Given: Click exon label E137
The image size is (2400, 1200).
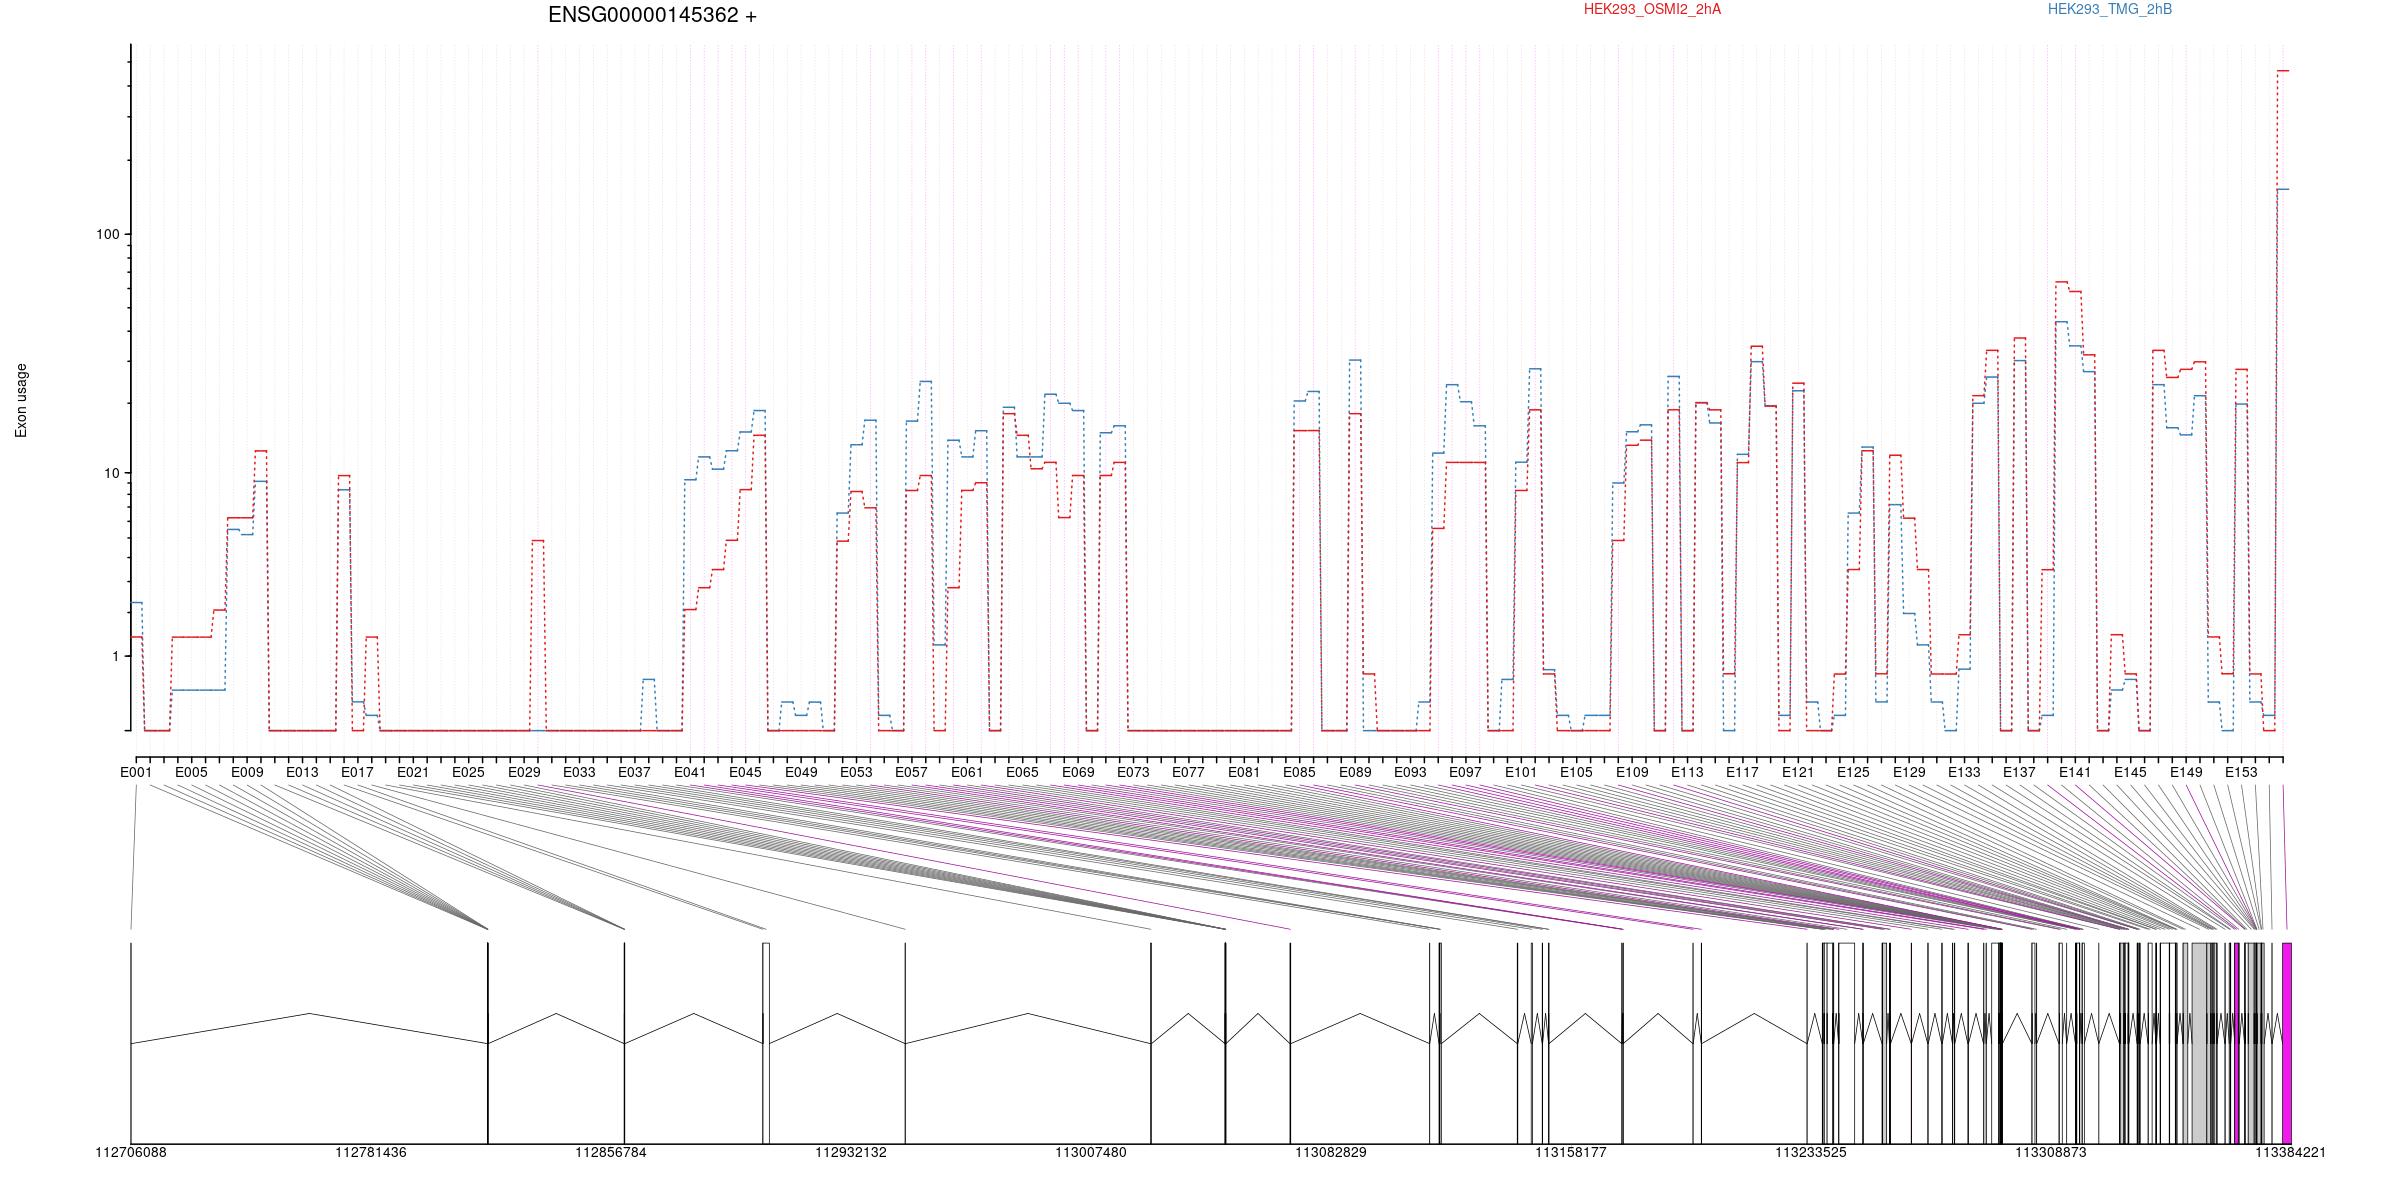Looking at the screenshot, I should (x=2019, y=772).
